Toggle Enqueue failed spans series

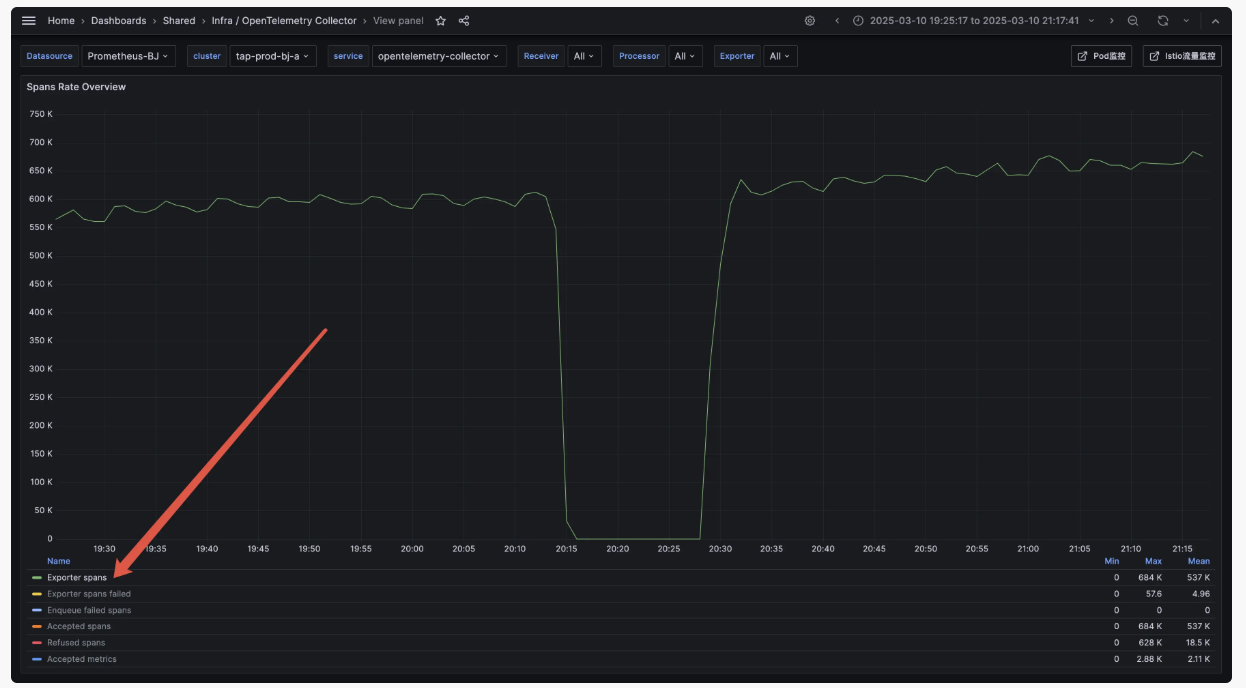click(x=89, y=610)
